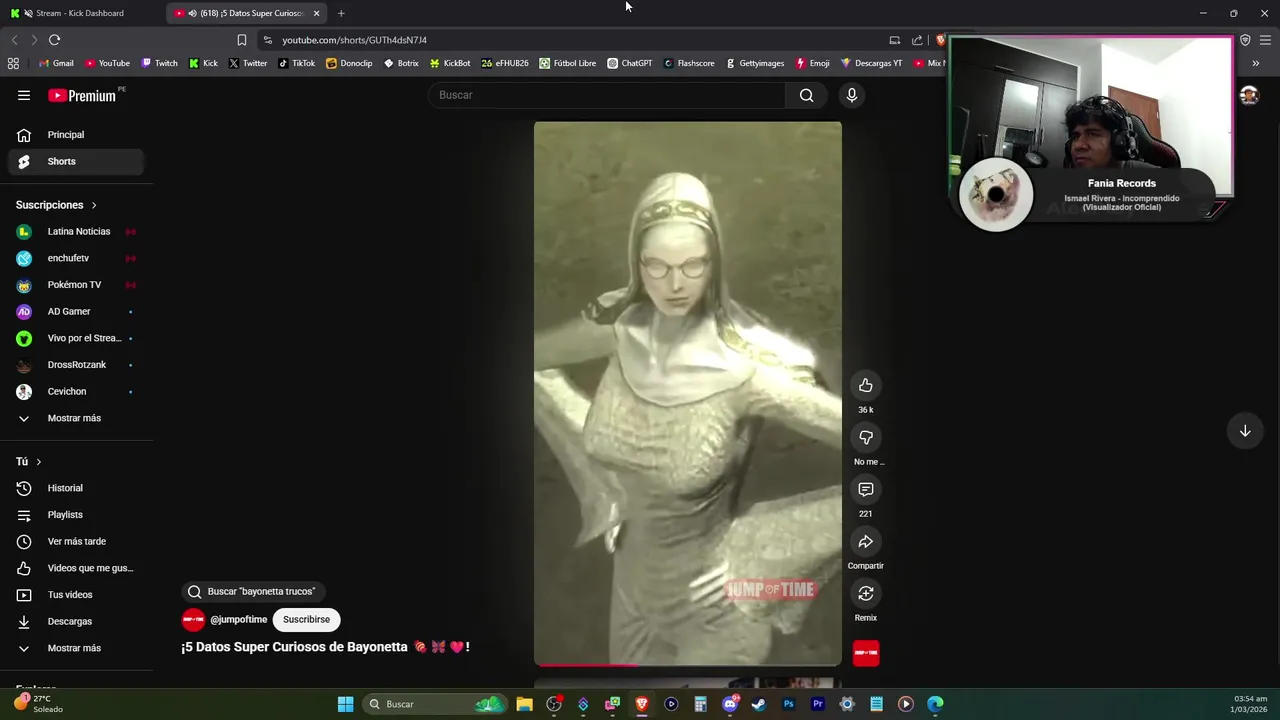Expand the Tú section chevron
This screenshot has width=1280, height=720.
click(x=38, y=462)
